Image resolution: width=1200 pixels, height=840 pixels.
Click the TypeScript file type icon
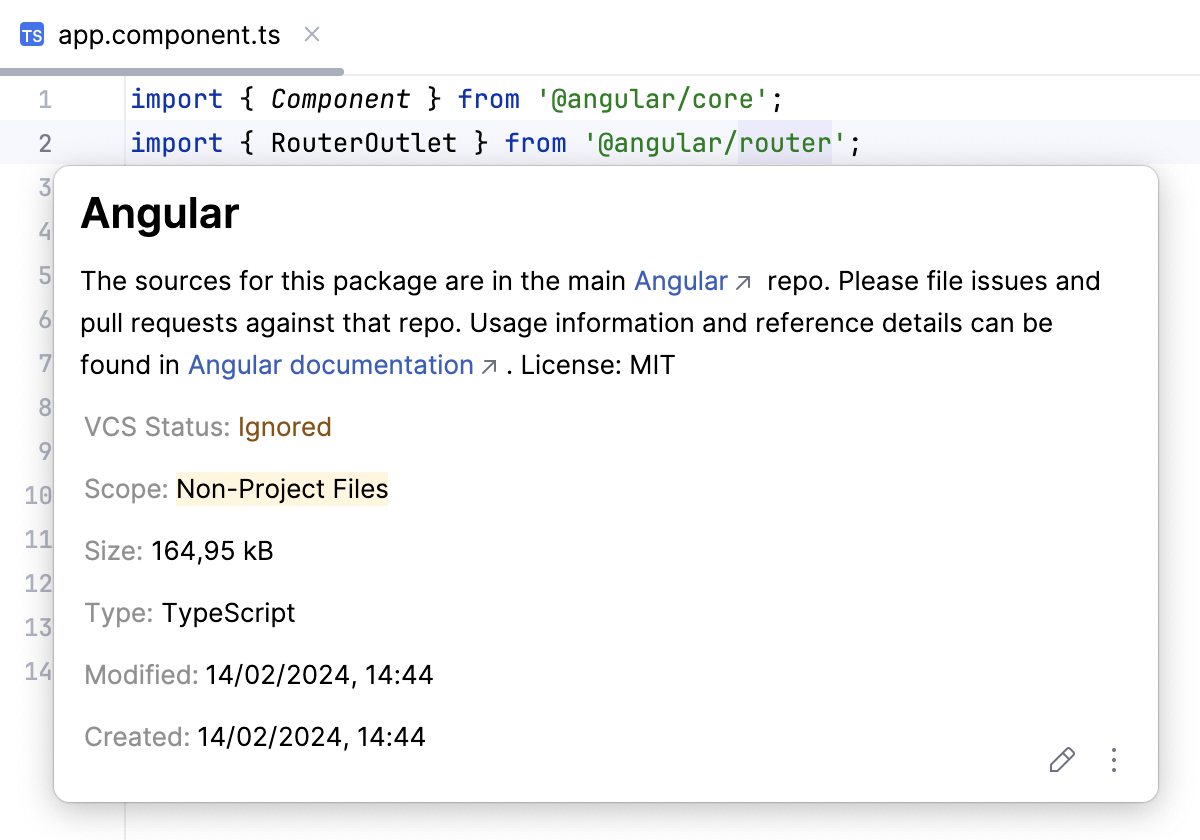tap(32, 34)
